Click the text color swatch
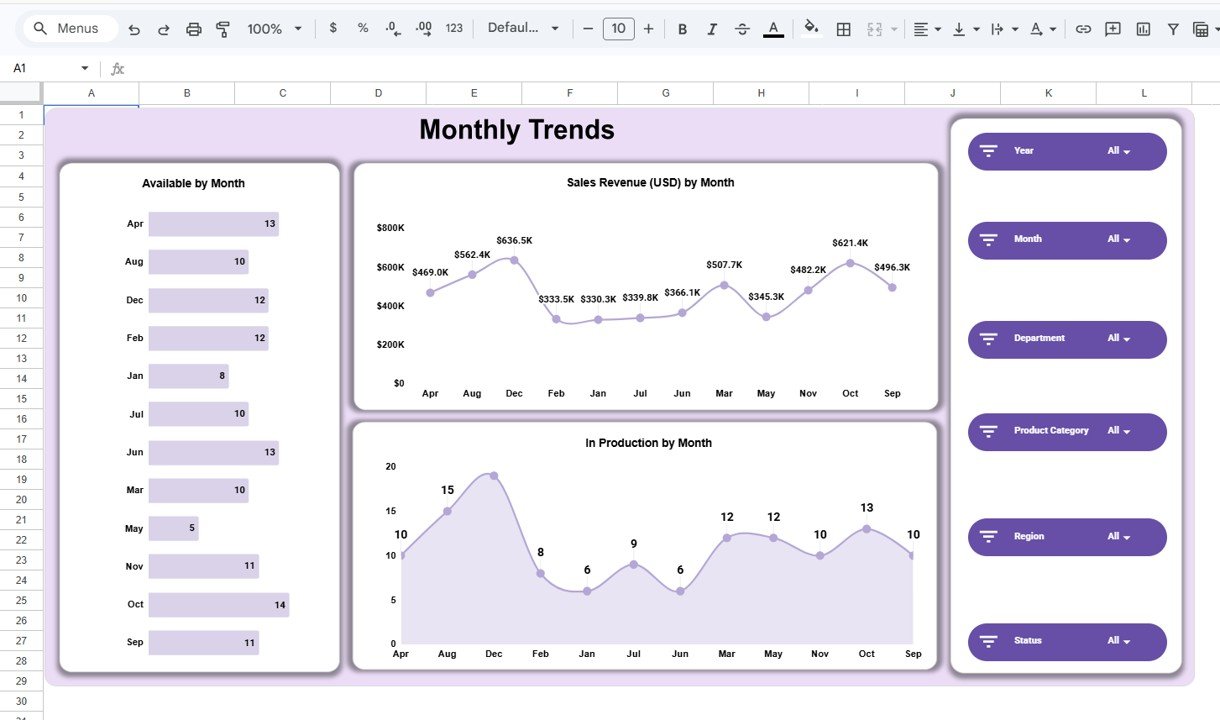 coord(773,28)
